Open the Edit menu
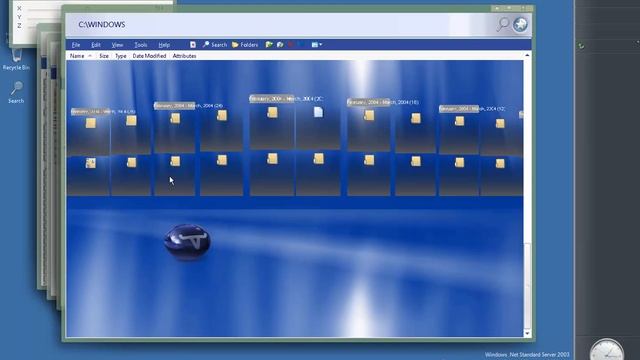 (96, 45)
